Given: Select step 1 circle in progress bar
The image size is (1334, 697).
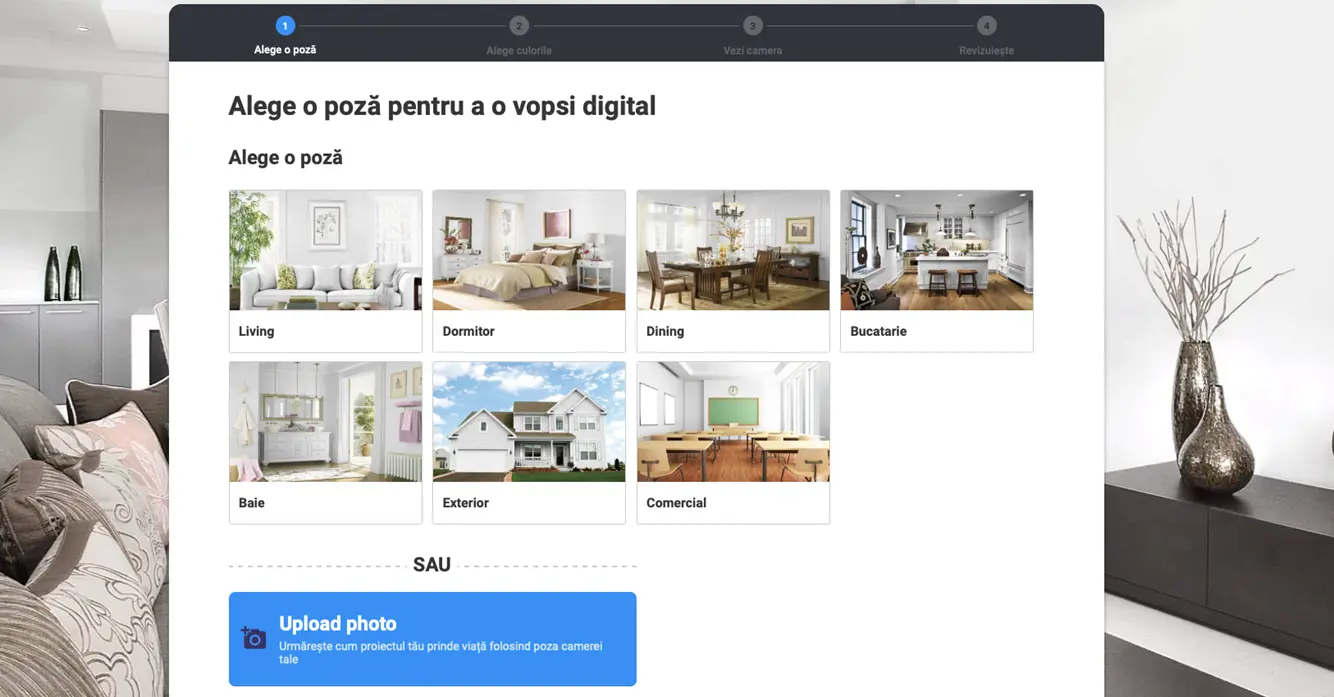Looking at the screenshot, I should (285, 25).
